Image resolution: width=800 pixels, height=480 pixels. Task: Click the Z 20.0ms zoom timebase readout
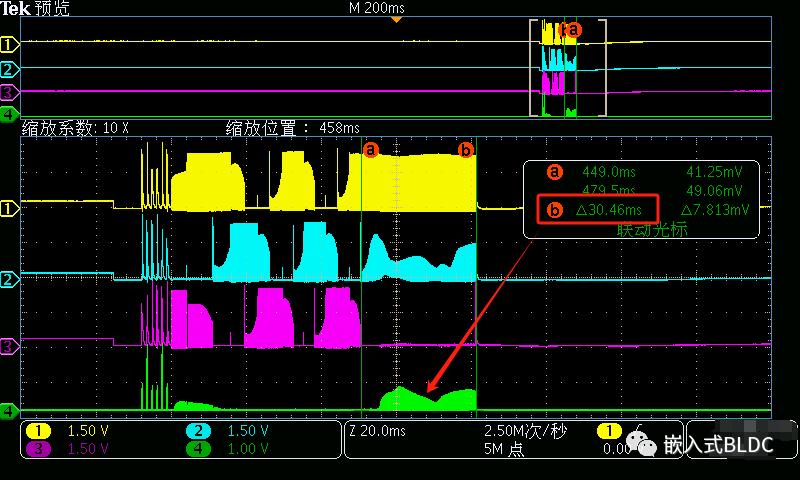point(378,432)
